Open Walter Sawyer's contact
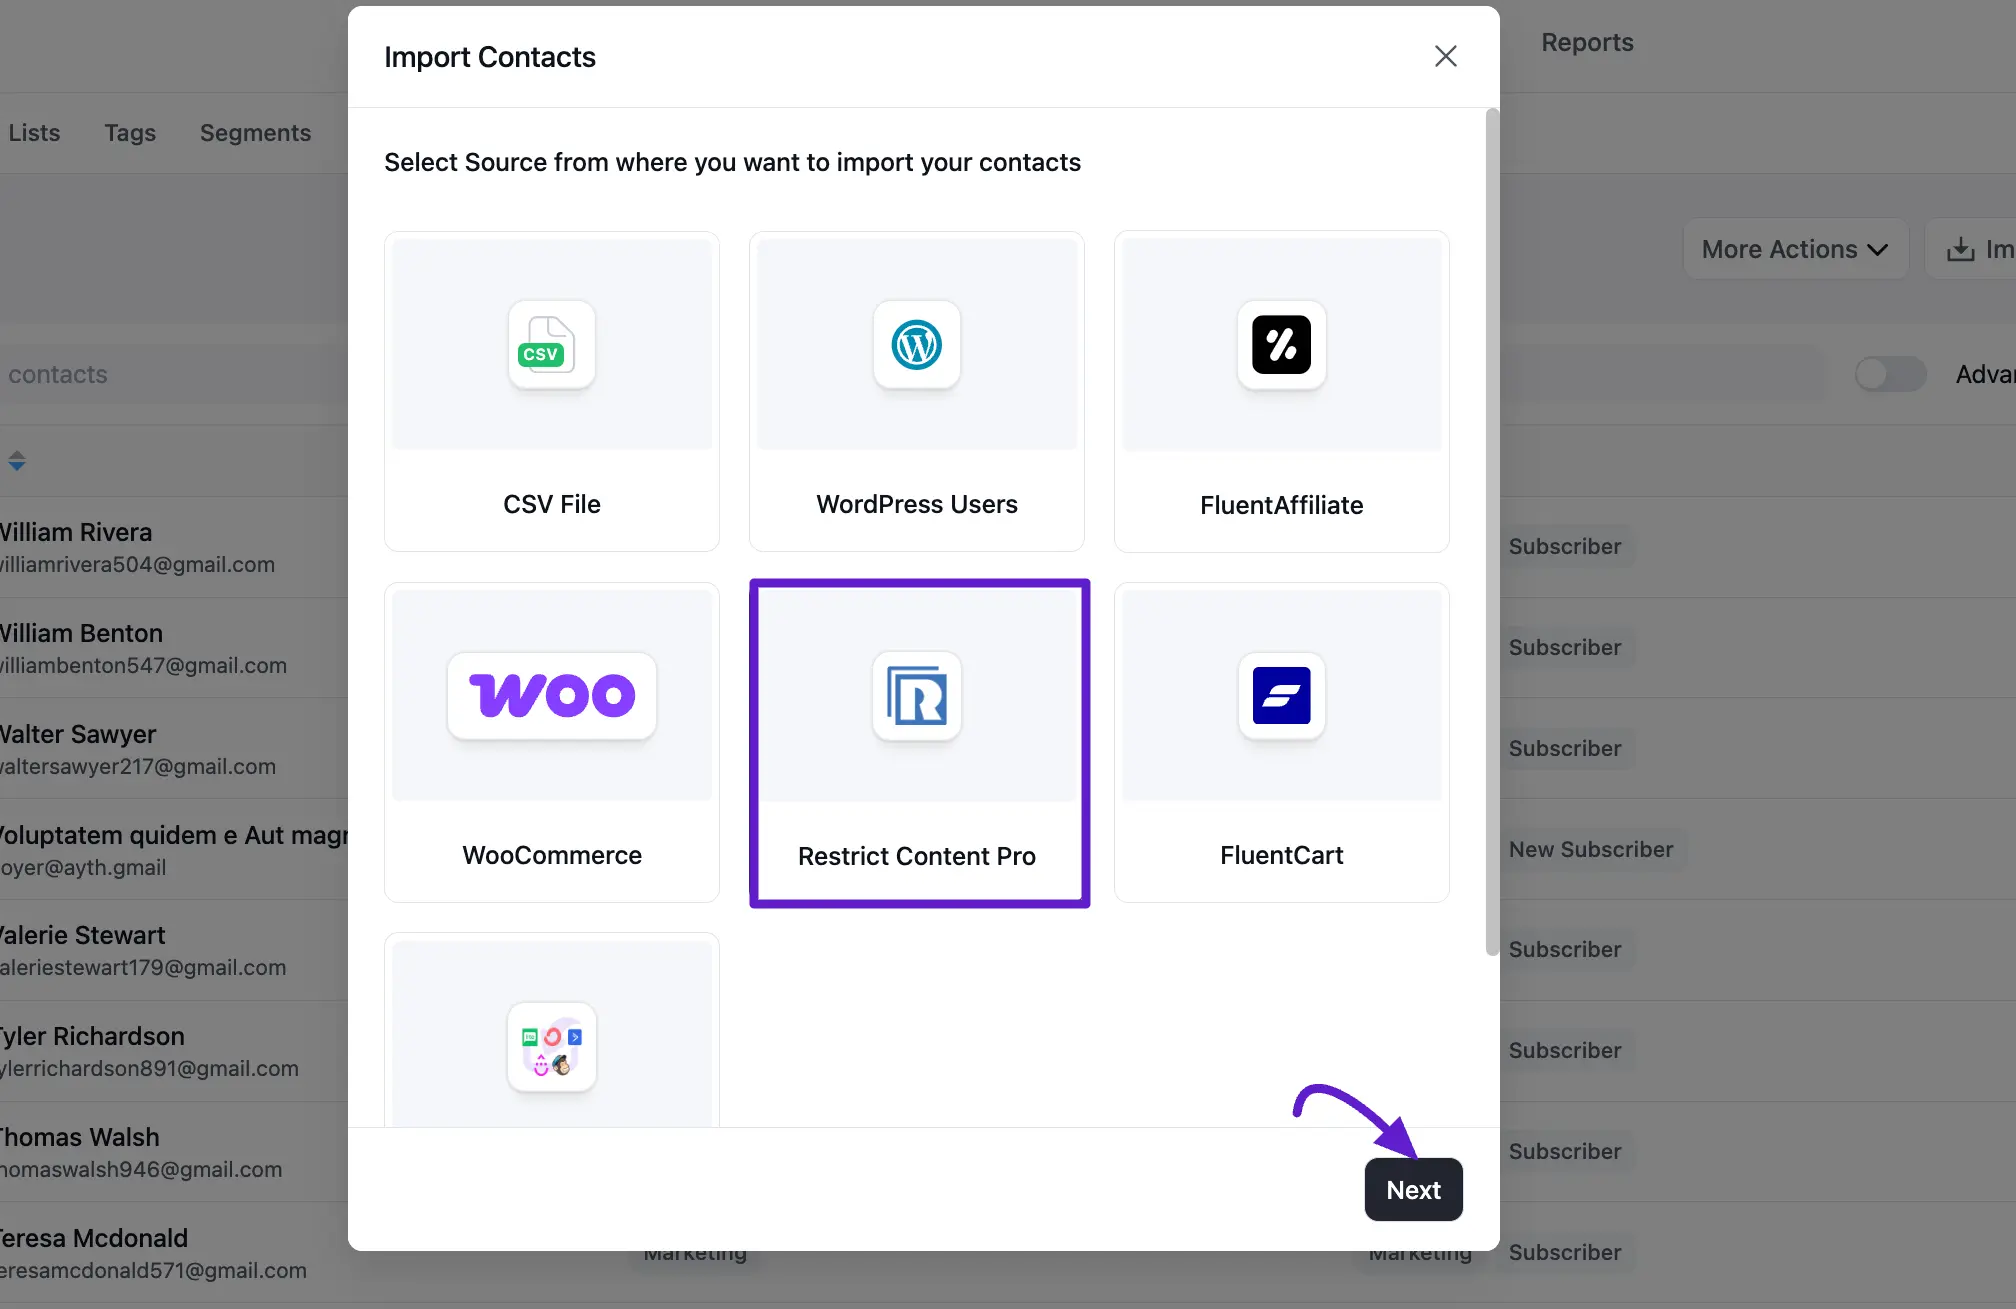The width and height of the screenshot is (2016, 1309). (78, 734)
